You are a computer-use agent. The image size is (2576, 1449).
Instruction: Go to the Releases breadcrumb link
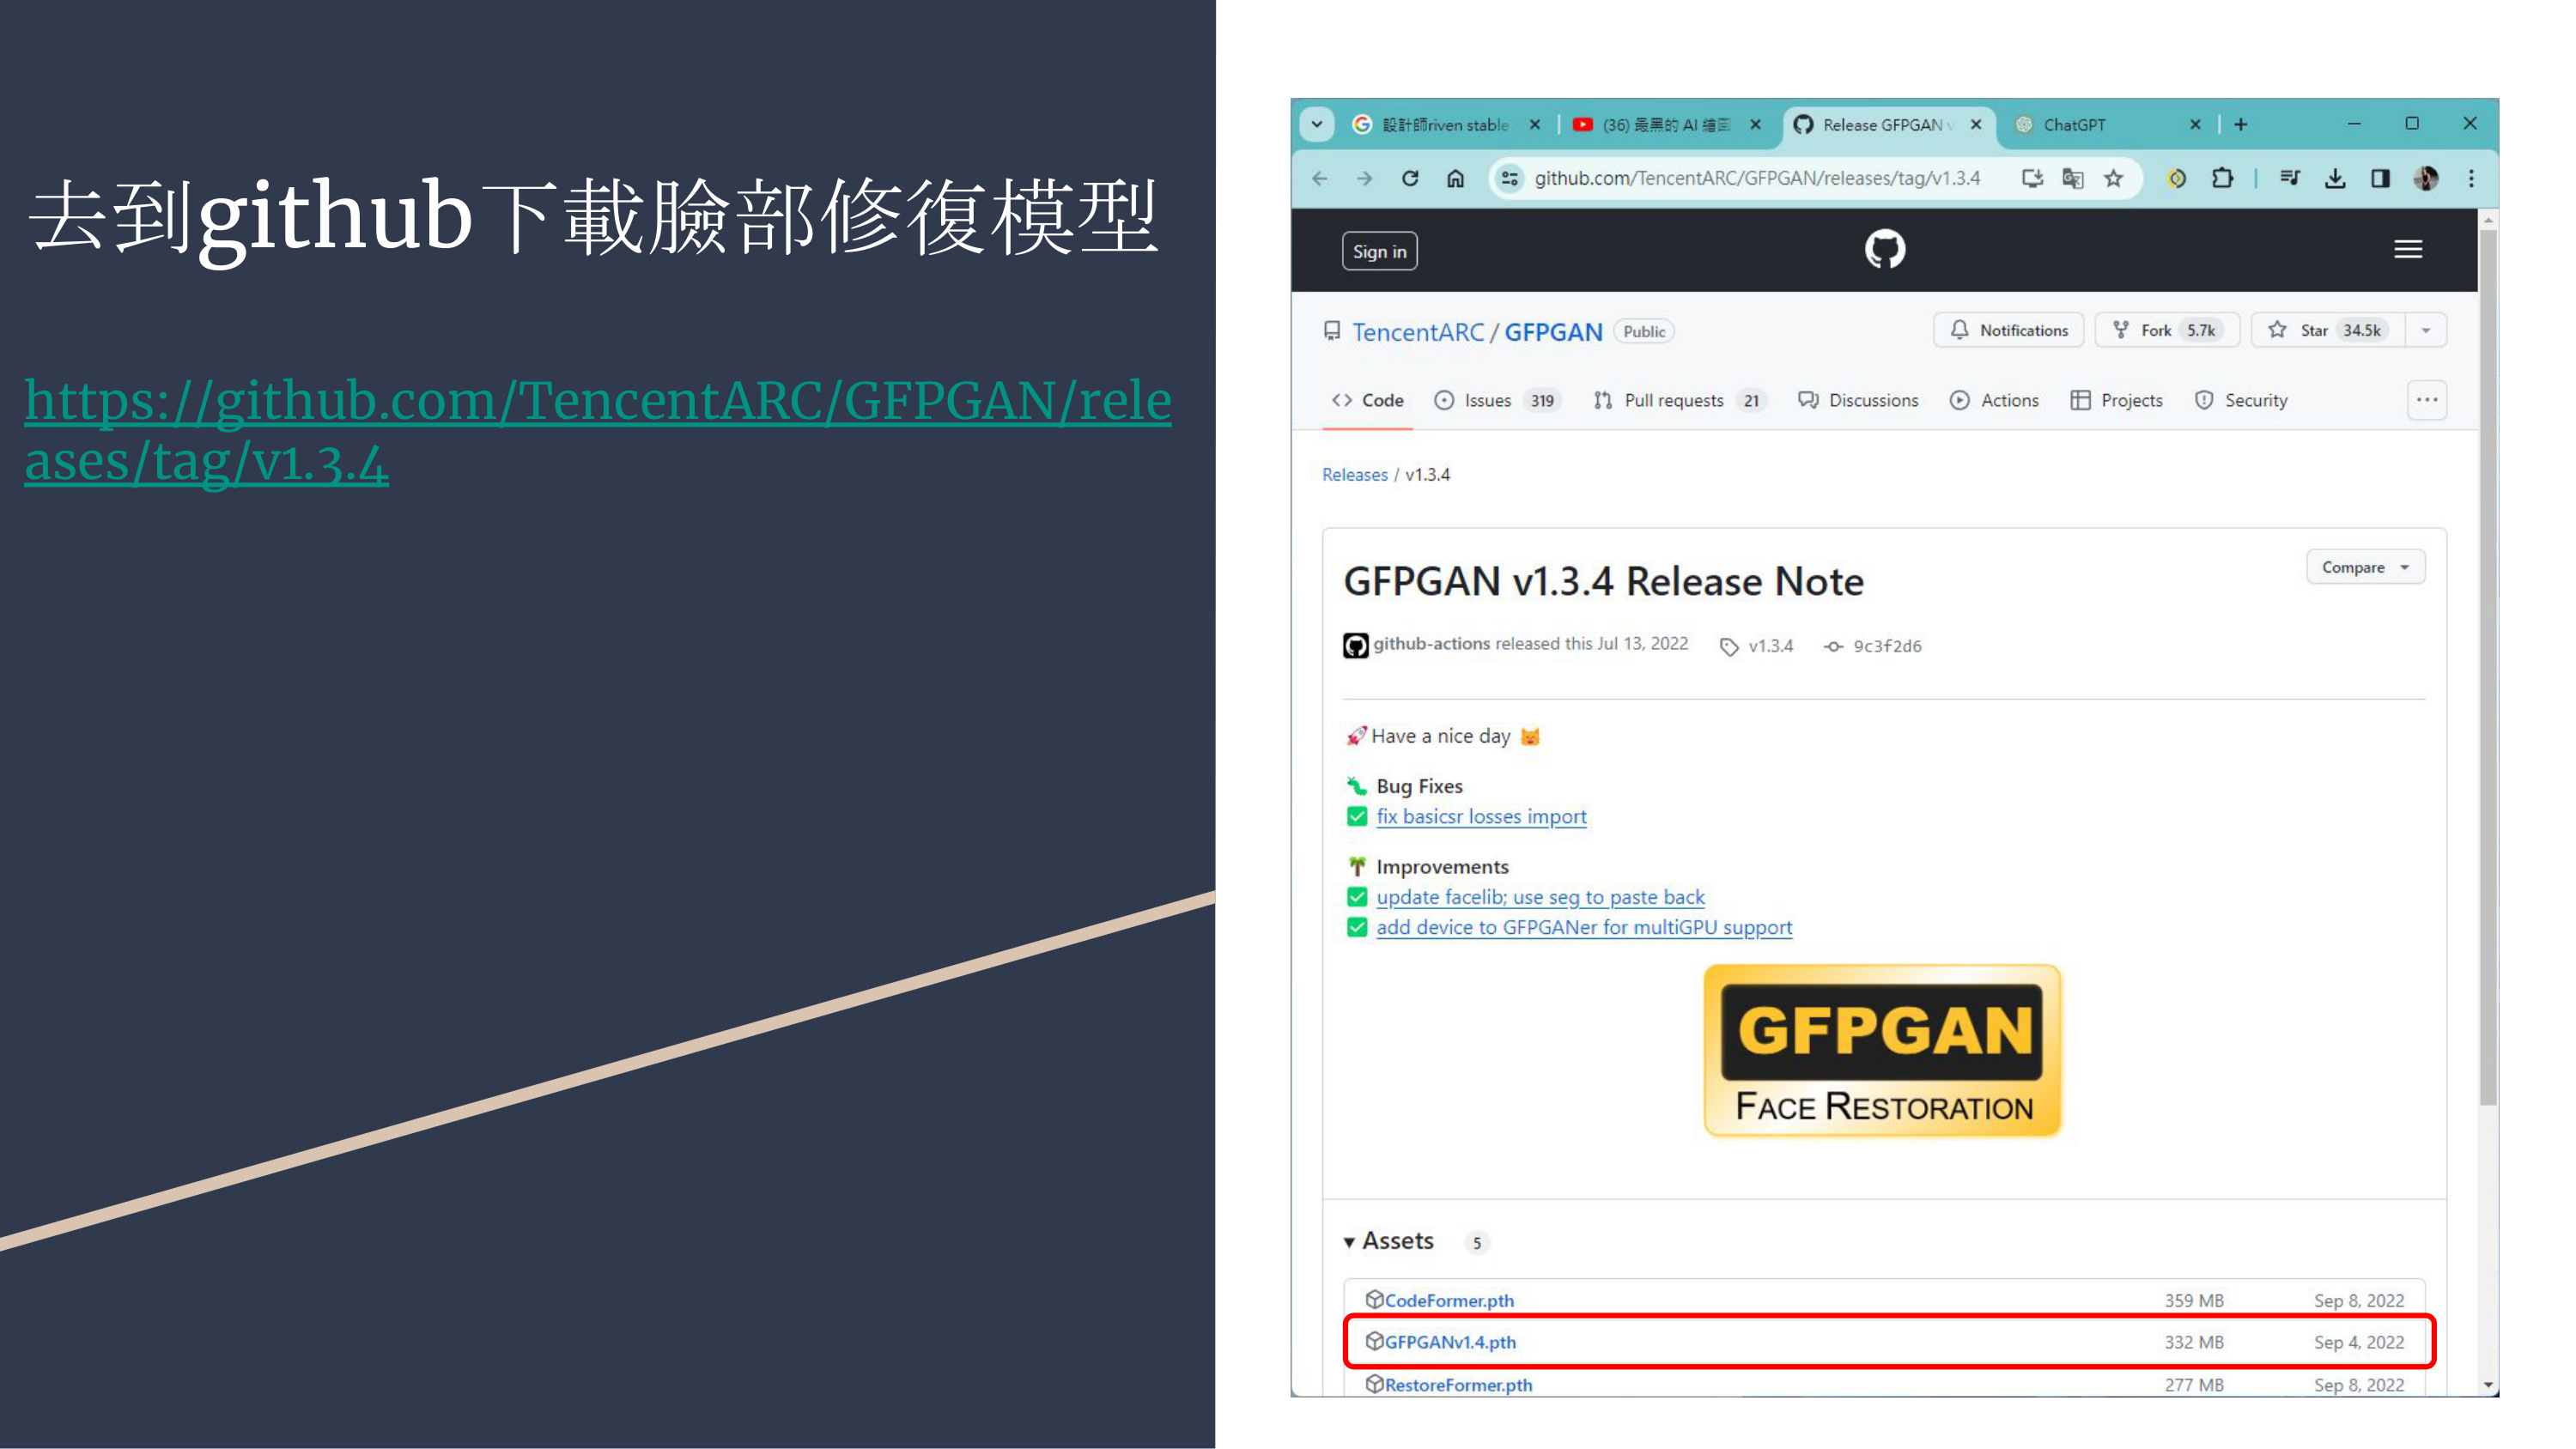click(x=1355, y=475)
